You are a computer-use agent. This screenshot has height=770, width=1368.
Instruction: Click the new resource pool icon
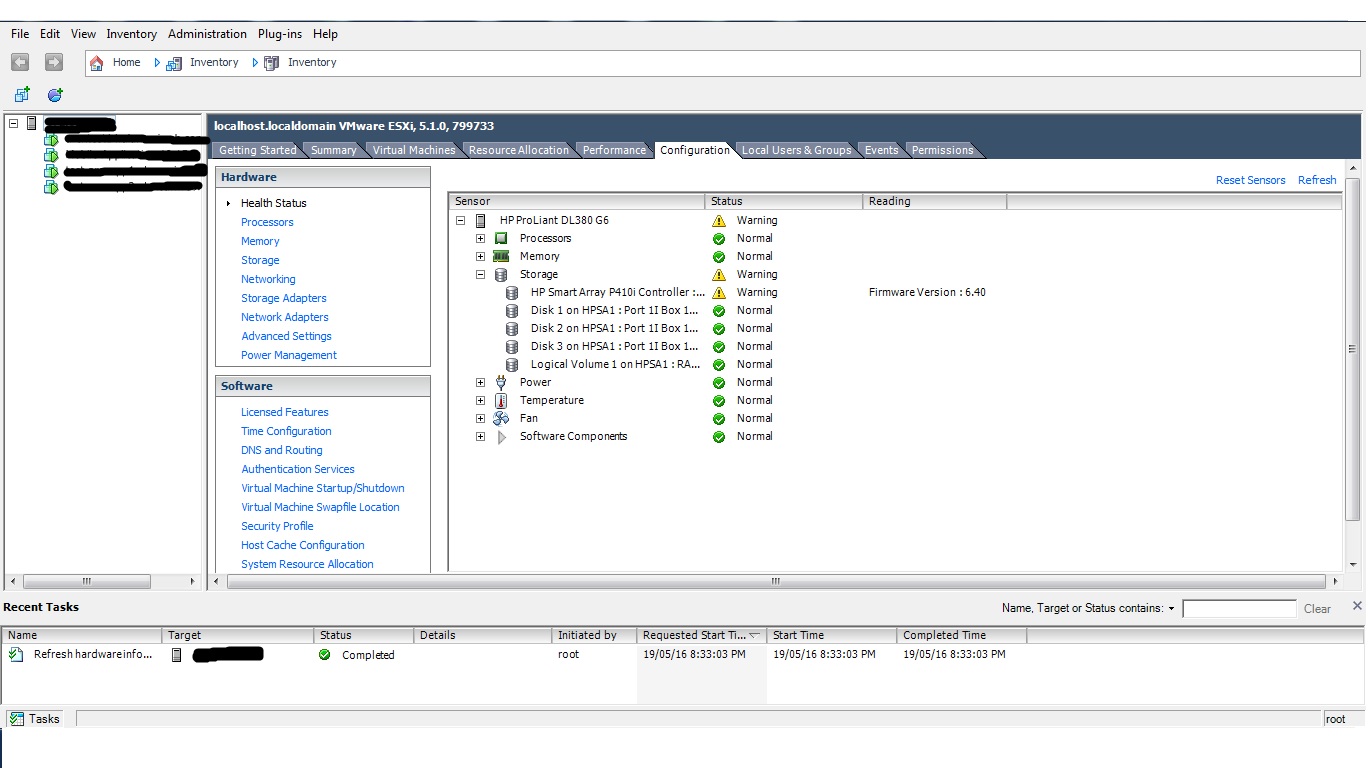[54, 95]
